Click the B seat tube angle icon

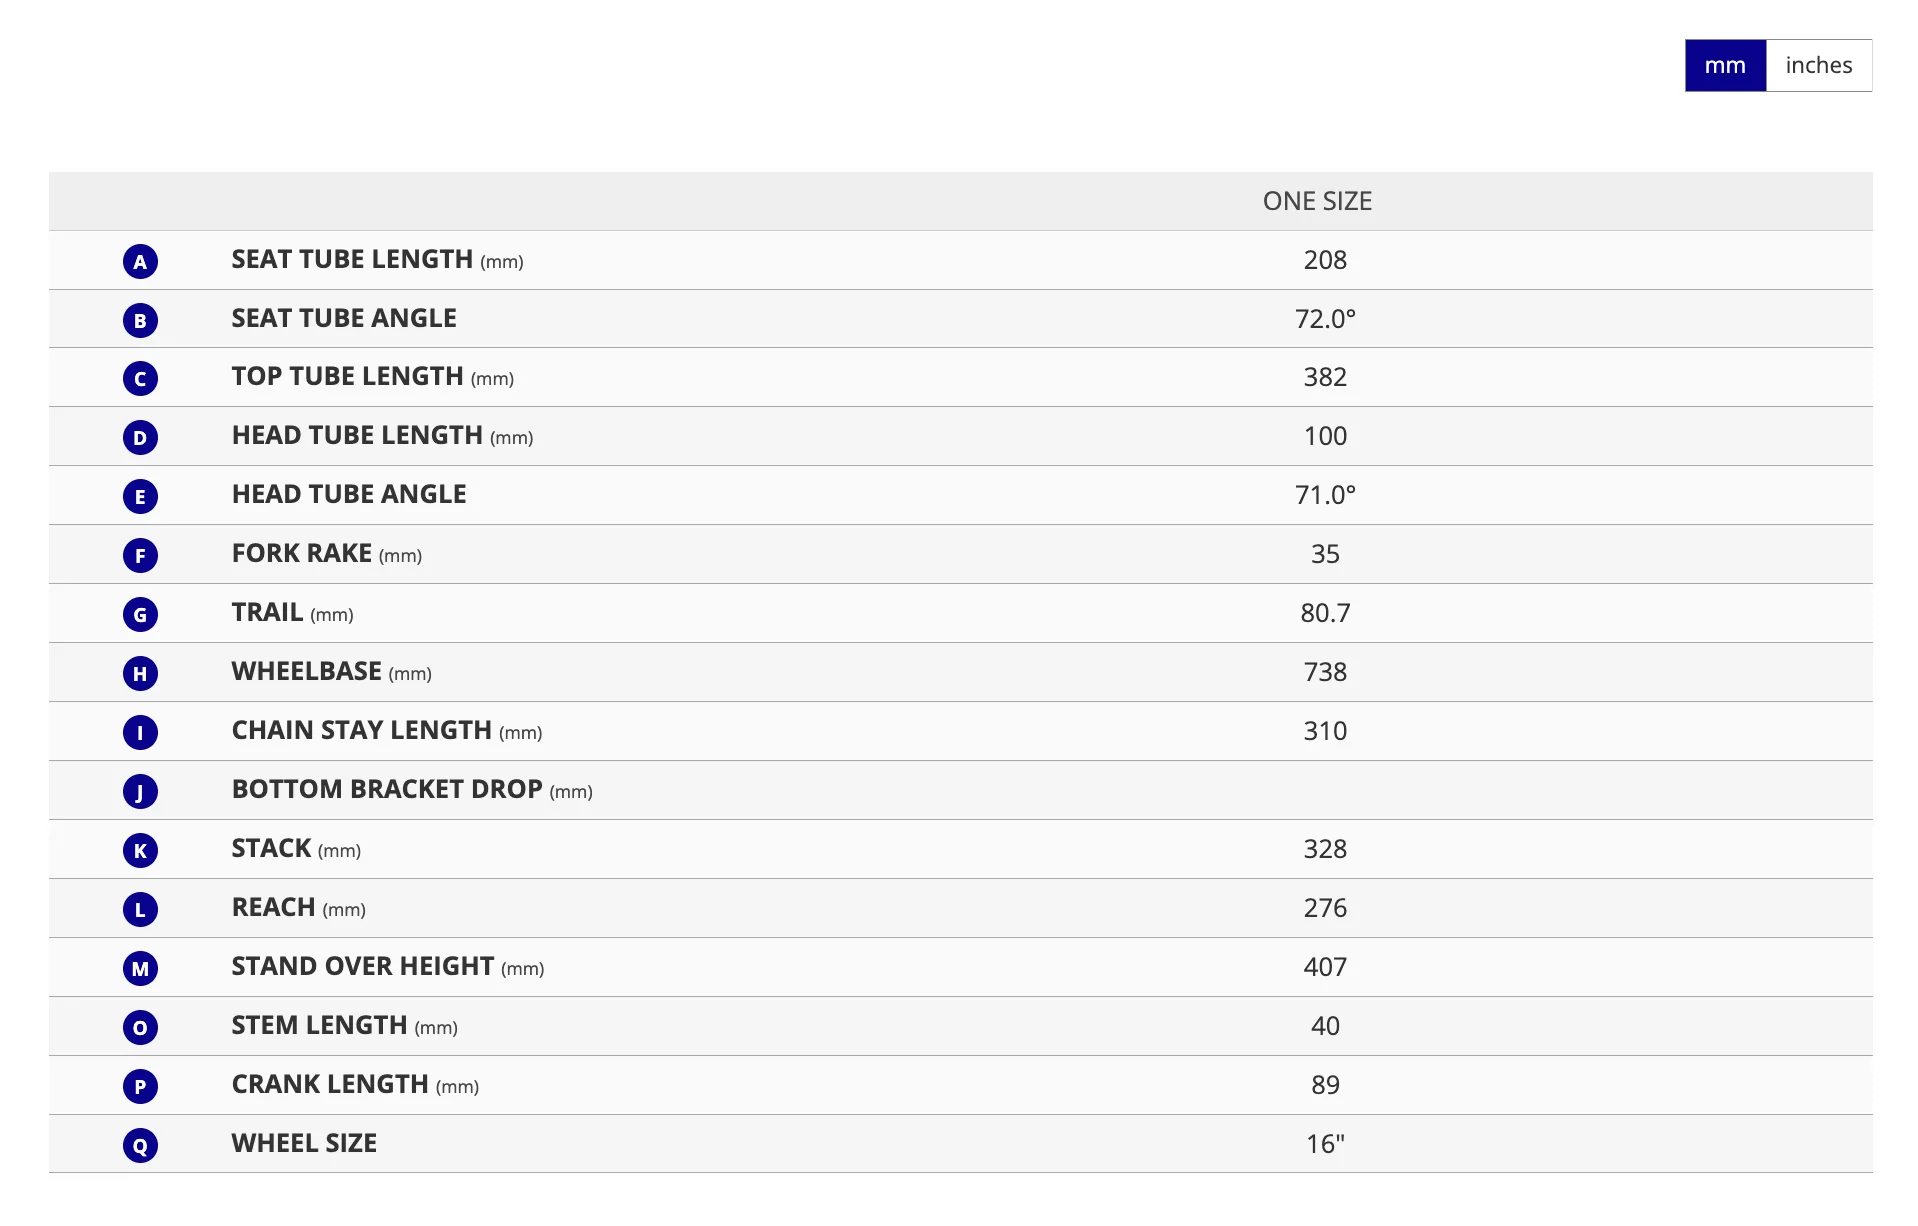140,320
